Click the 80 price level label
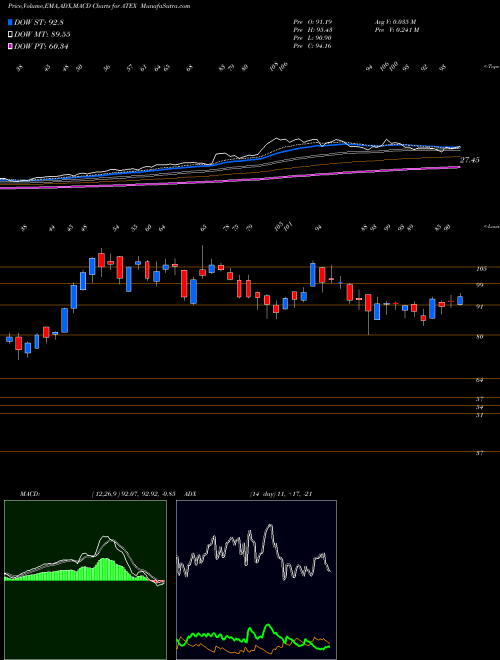 tap(479, 336)
